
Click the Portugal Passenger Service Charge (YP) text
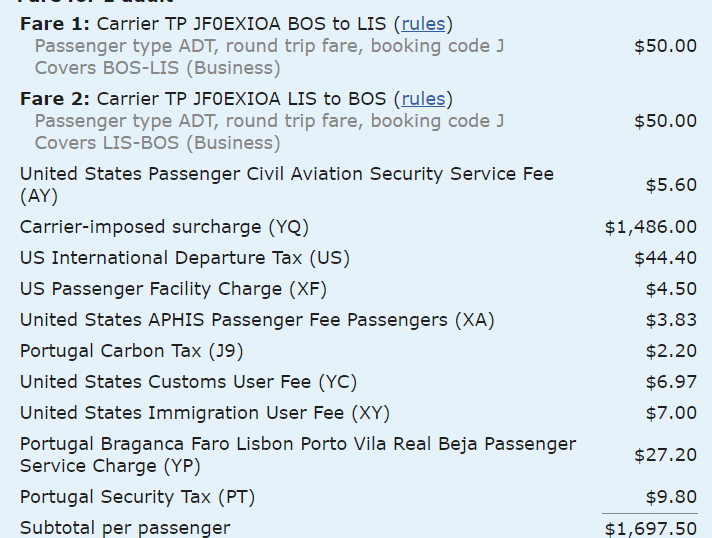click(298, 455)
